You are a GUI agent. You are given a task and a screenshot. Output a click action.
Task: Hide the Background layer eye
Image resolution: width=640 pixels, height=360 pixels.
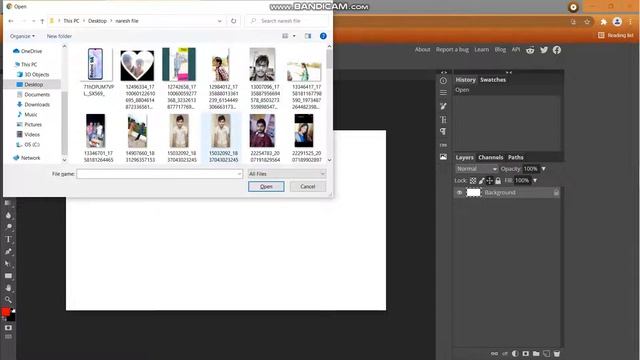point(459,193)
